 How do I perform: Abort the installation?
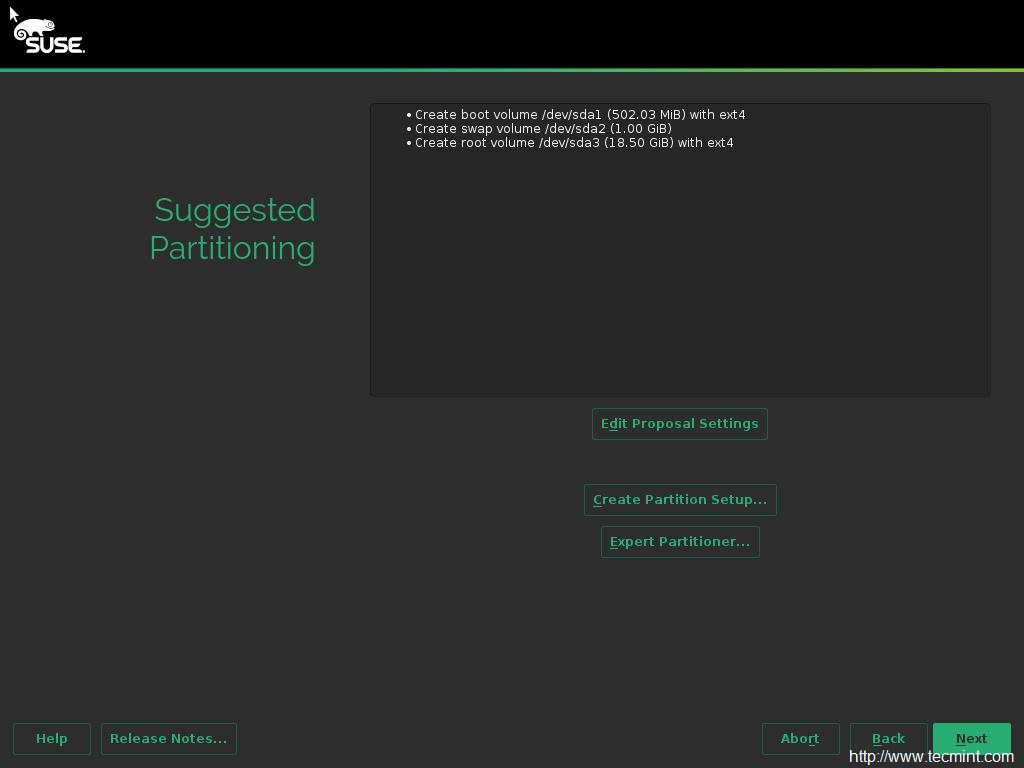tap(800, 739)
